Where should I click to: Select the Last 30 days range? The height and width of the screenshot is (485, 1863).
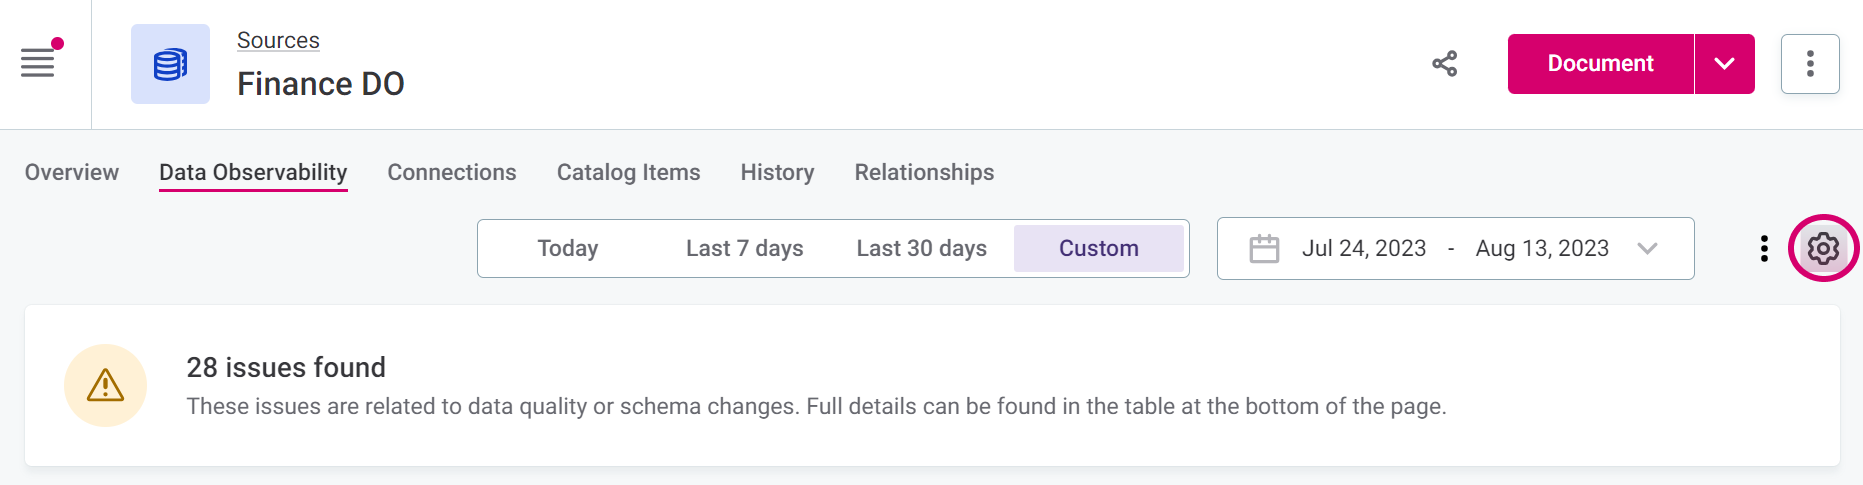(x=921, y=248)
